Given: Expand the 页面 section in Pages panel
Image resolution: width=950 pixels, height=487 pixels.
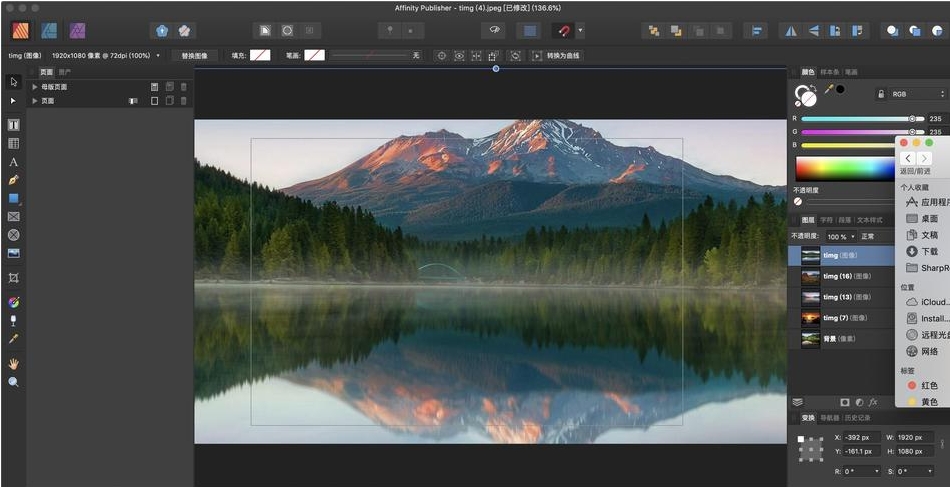Looking at the screenshot, I should tap(35, 101).
